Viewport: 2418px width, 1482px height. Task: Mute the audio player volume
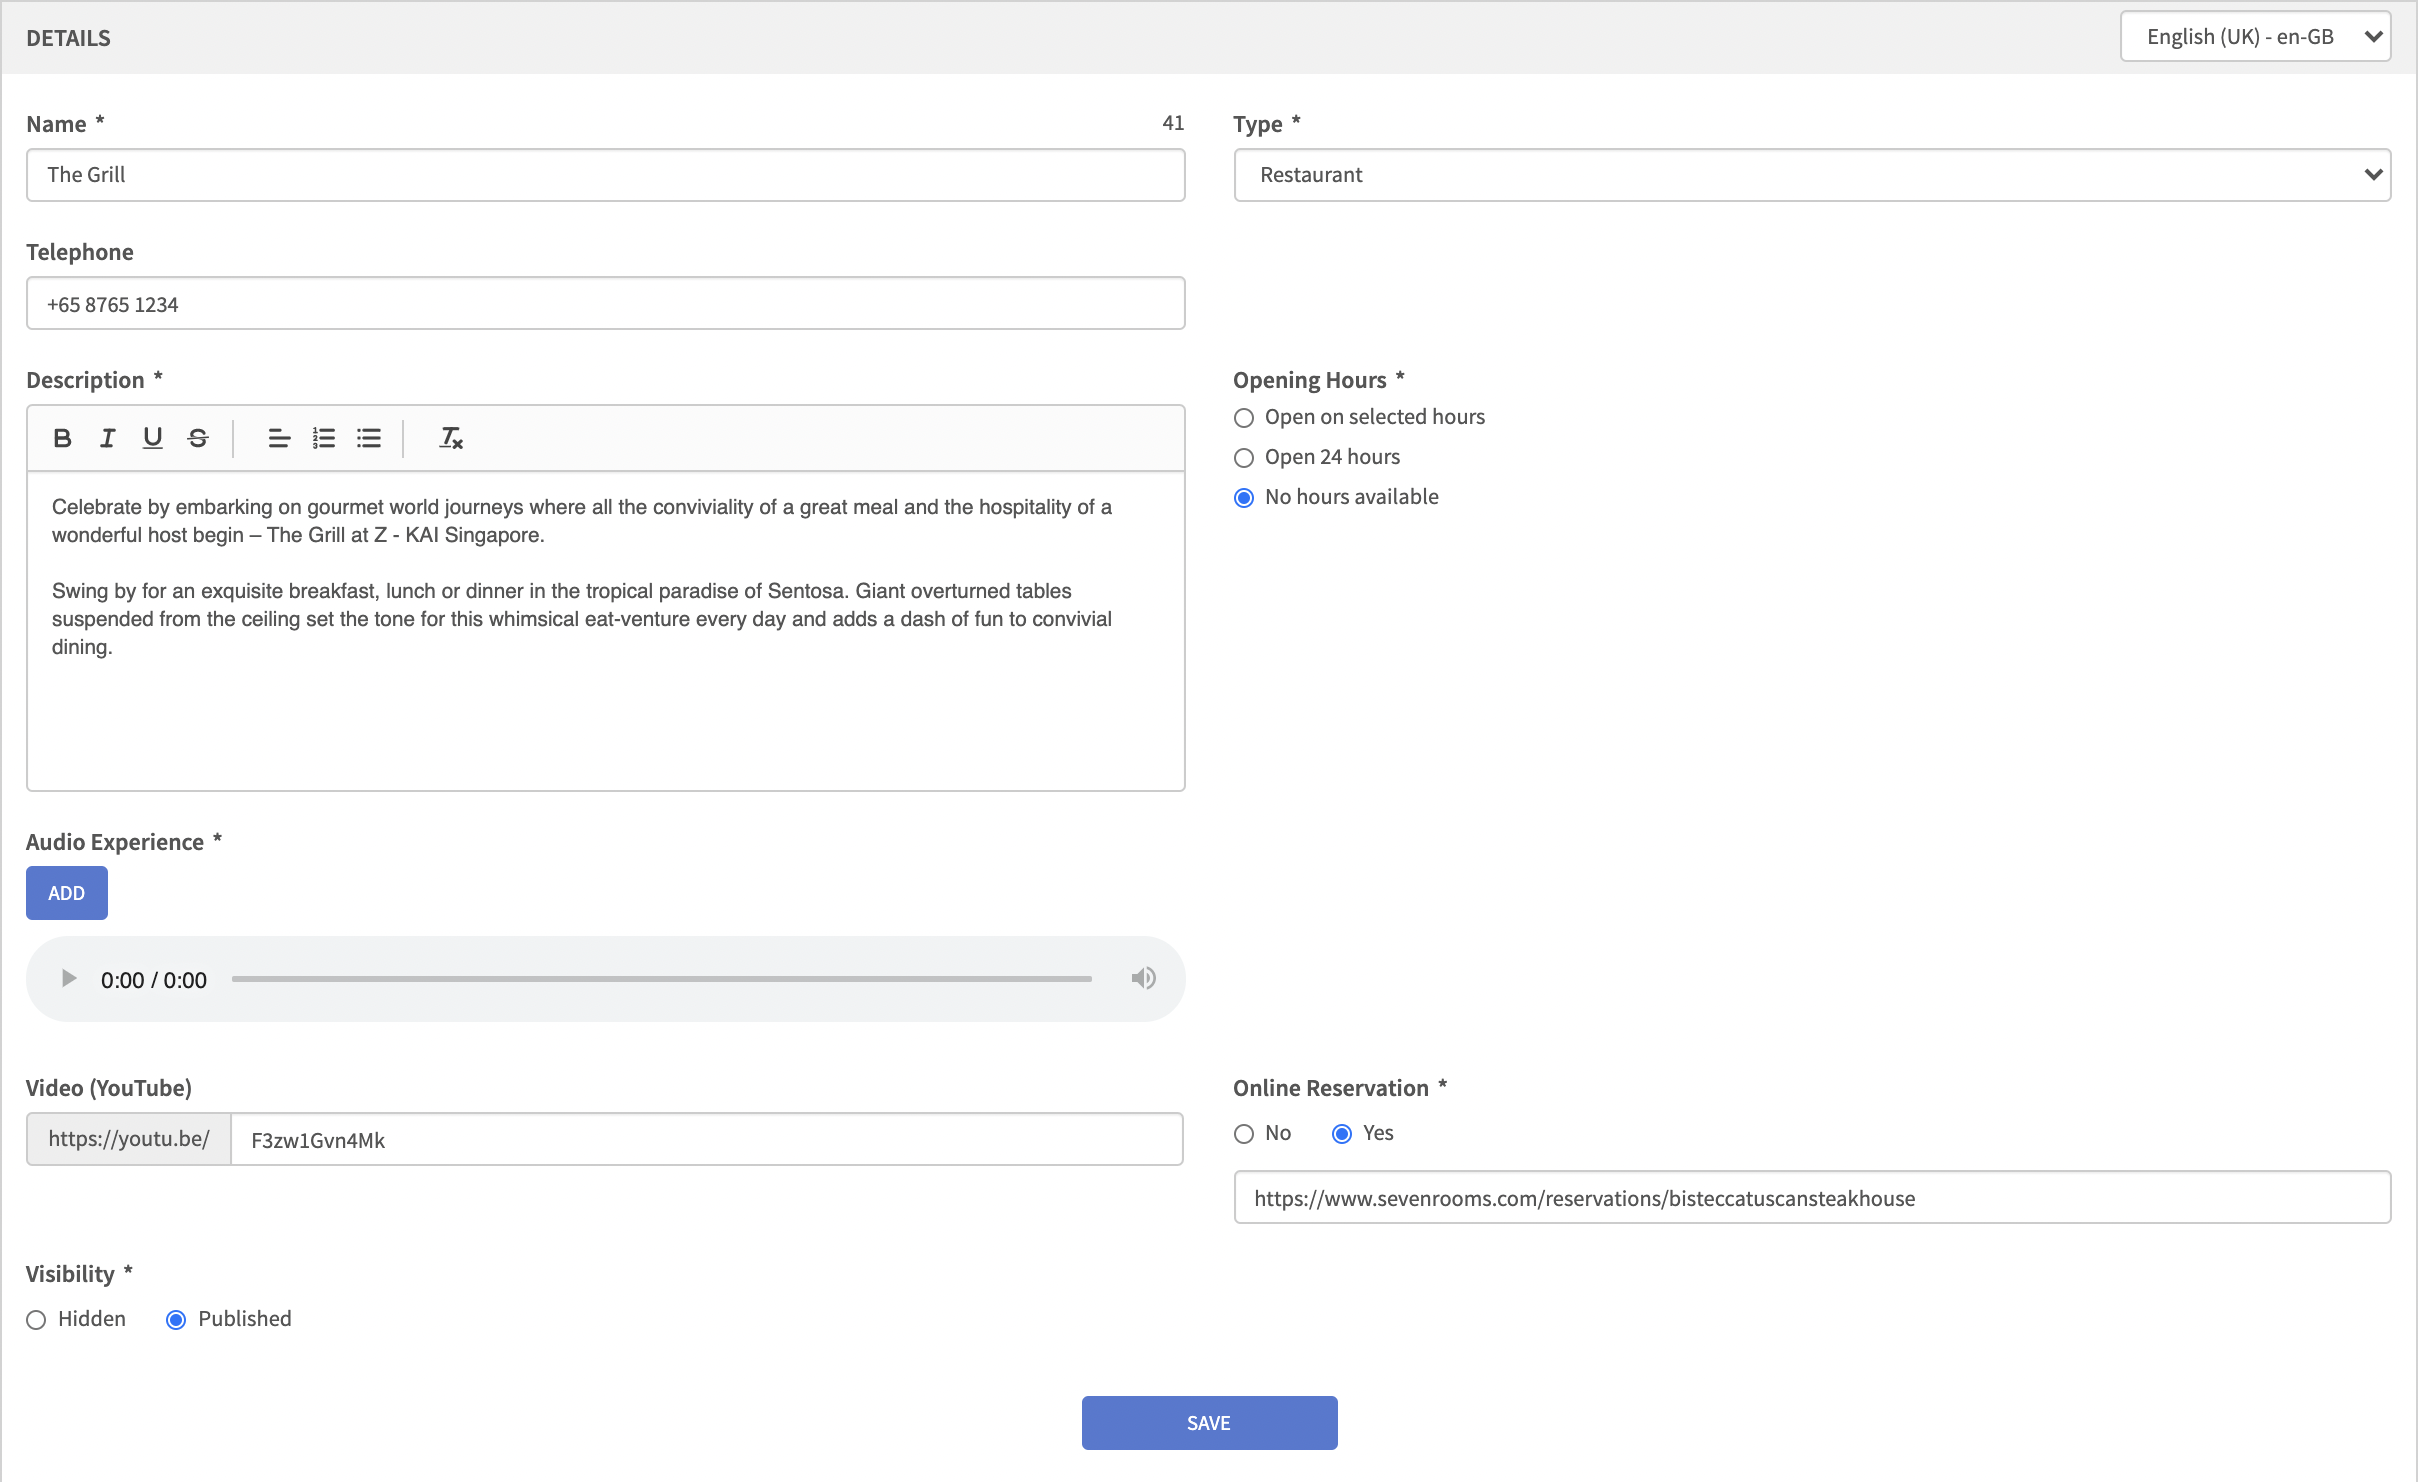1143,979
